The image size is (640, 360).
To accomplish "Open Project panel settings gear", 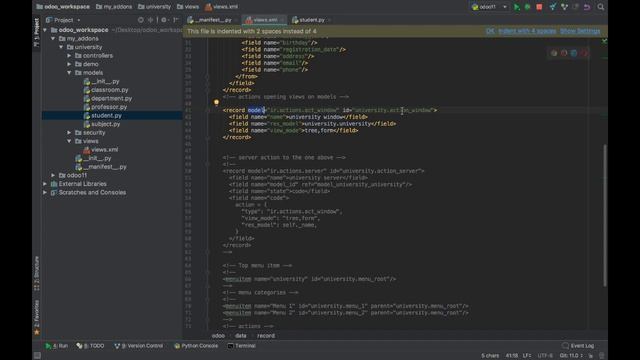I will pos(164,20).
